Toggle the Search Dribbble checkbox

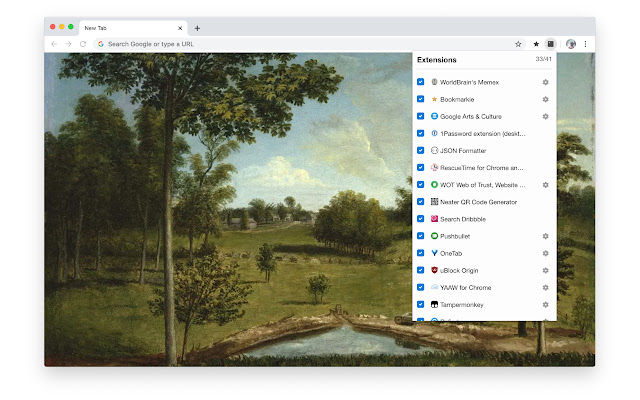click(x=420, y=219)
